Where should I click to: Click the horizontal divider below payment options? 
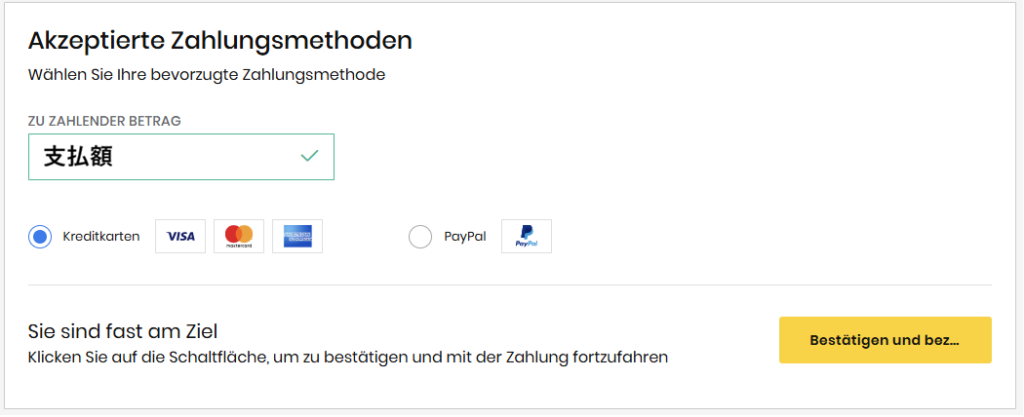510,285
